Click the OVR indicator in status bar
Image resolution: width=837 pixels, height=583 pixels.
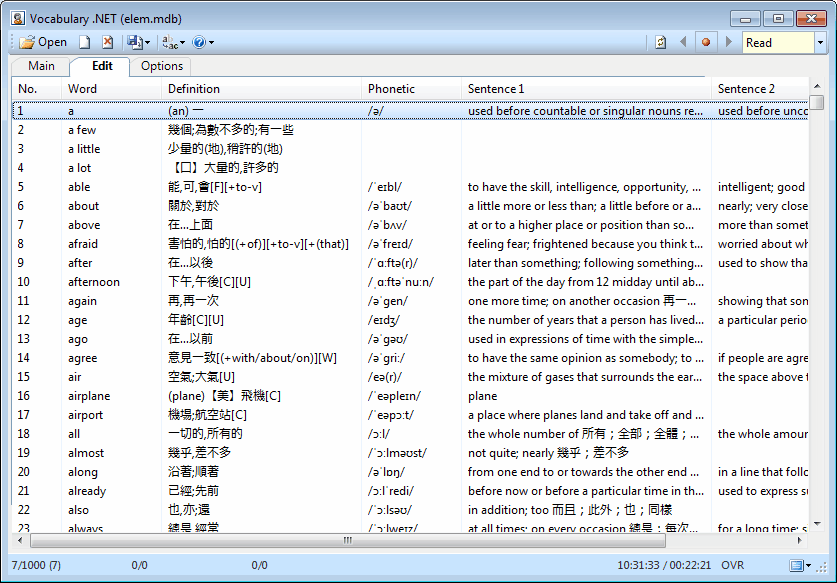[732, 565]
